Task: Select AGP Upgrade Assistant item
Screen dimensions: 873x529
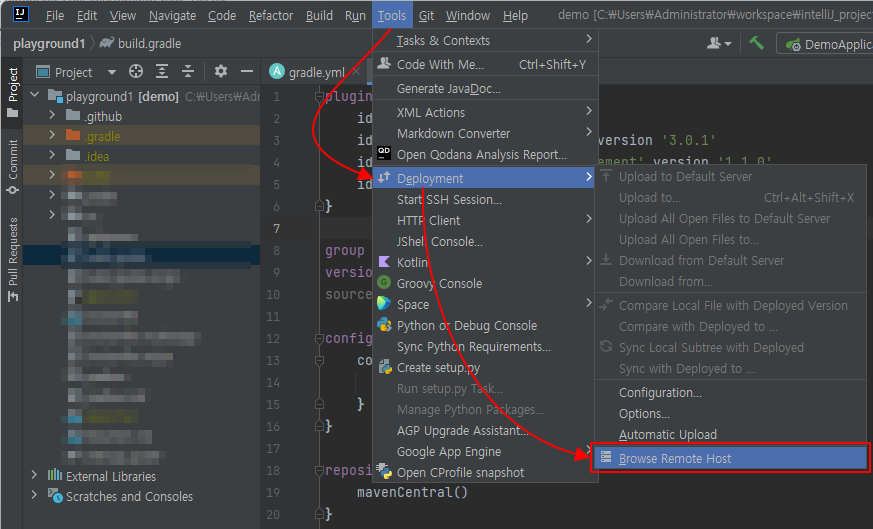Action: coord(485,431)
